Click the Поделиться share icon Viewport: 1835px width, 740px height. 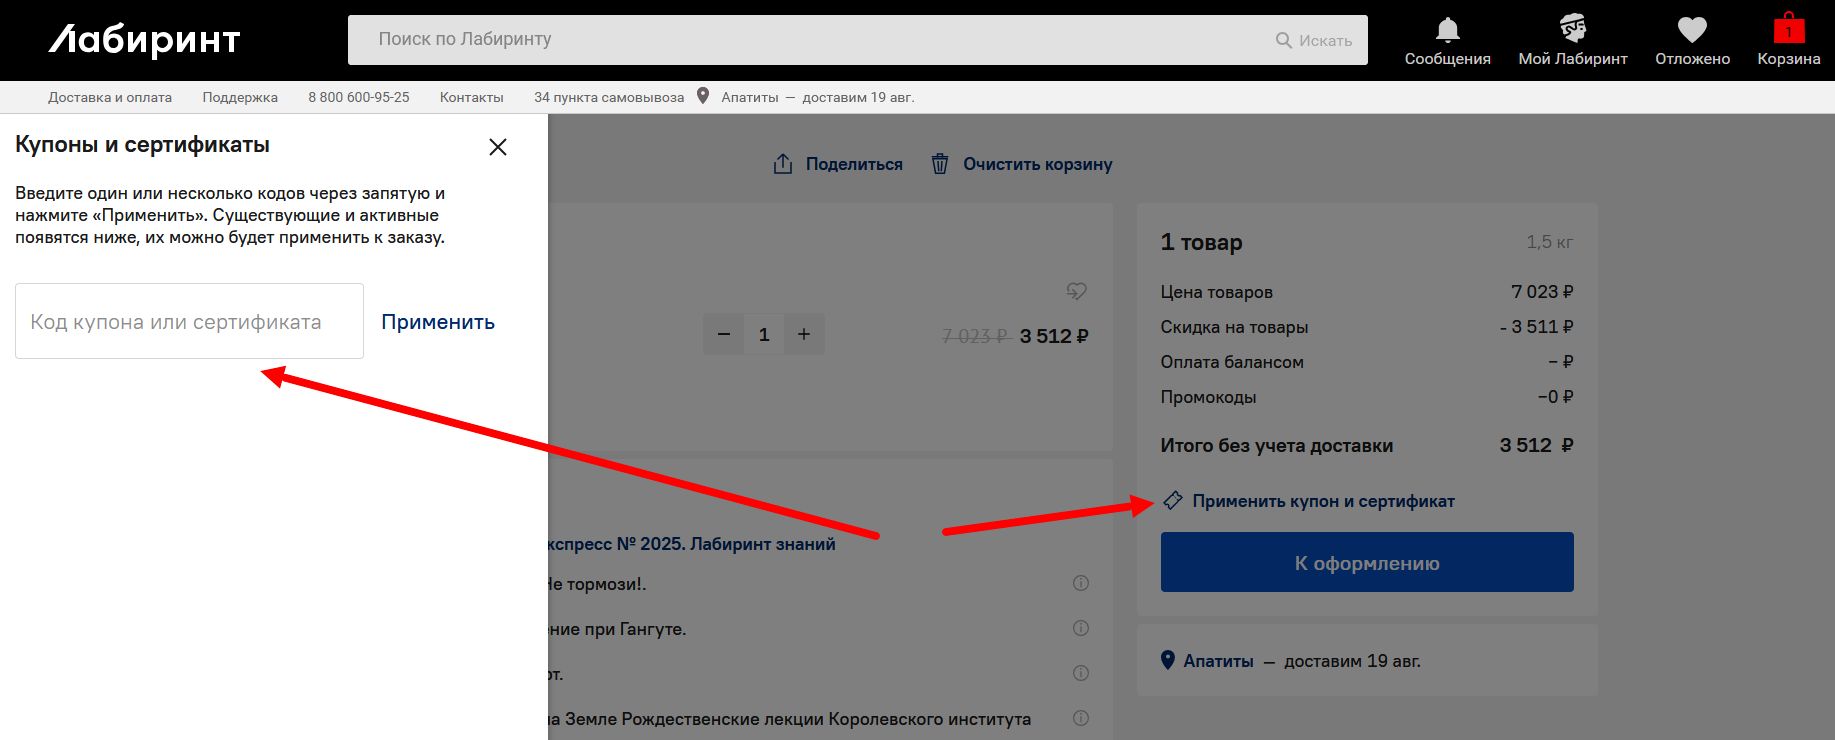[783, 164]
